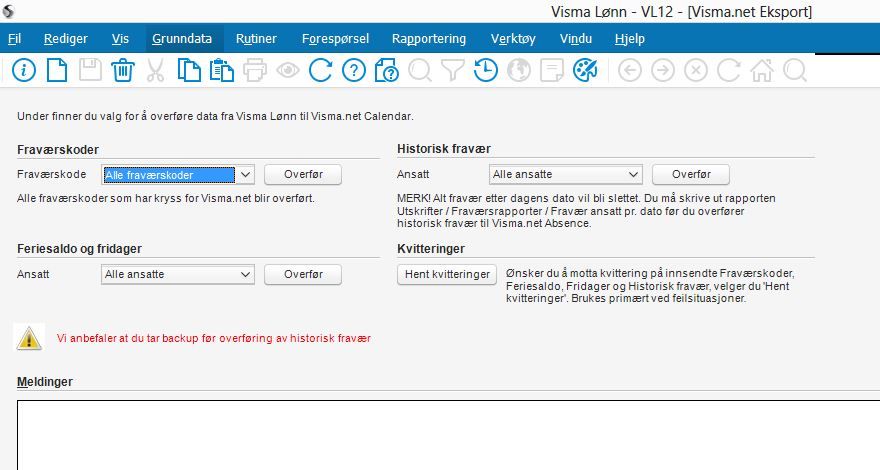Click Overfør button next to Fraværskode
This screenshot has height=470, width=880.
click(303, 175)
